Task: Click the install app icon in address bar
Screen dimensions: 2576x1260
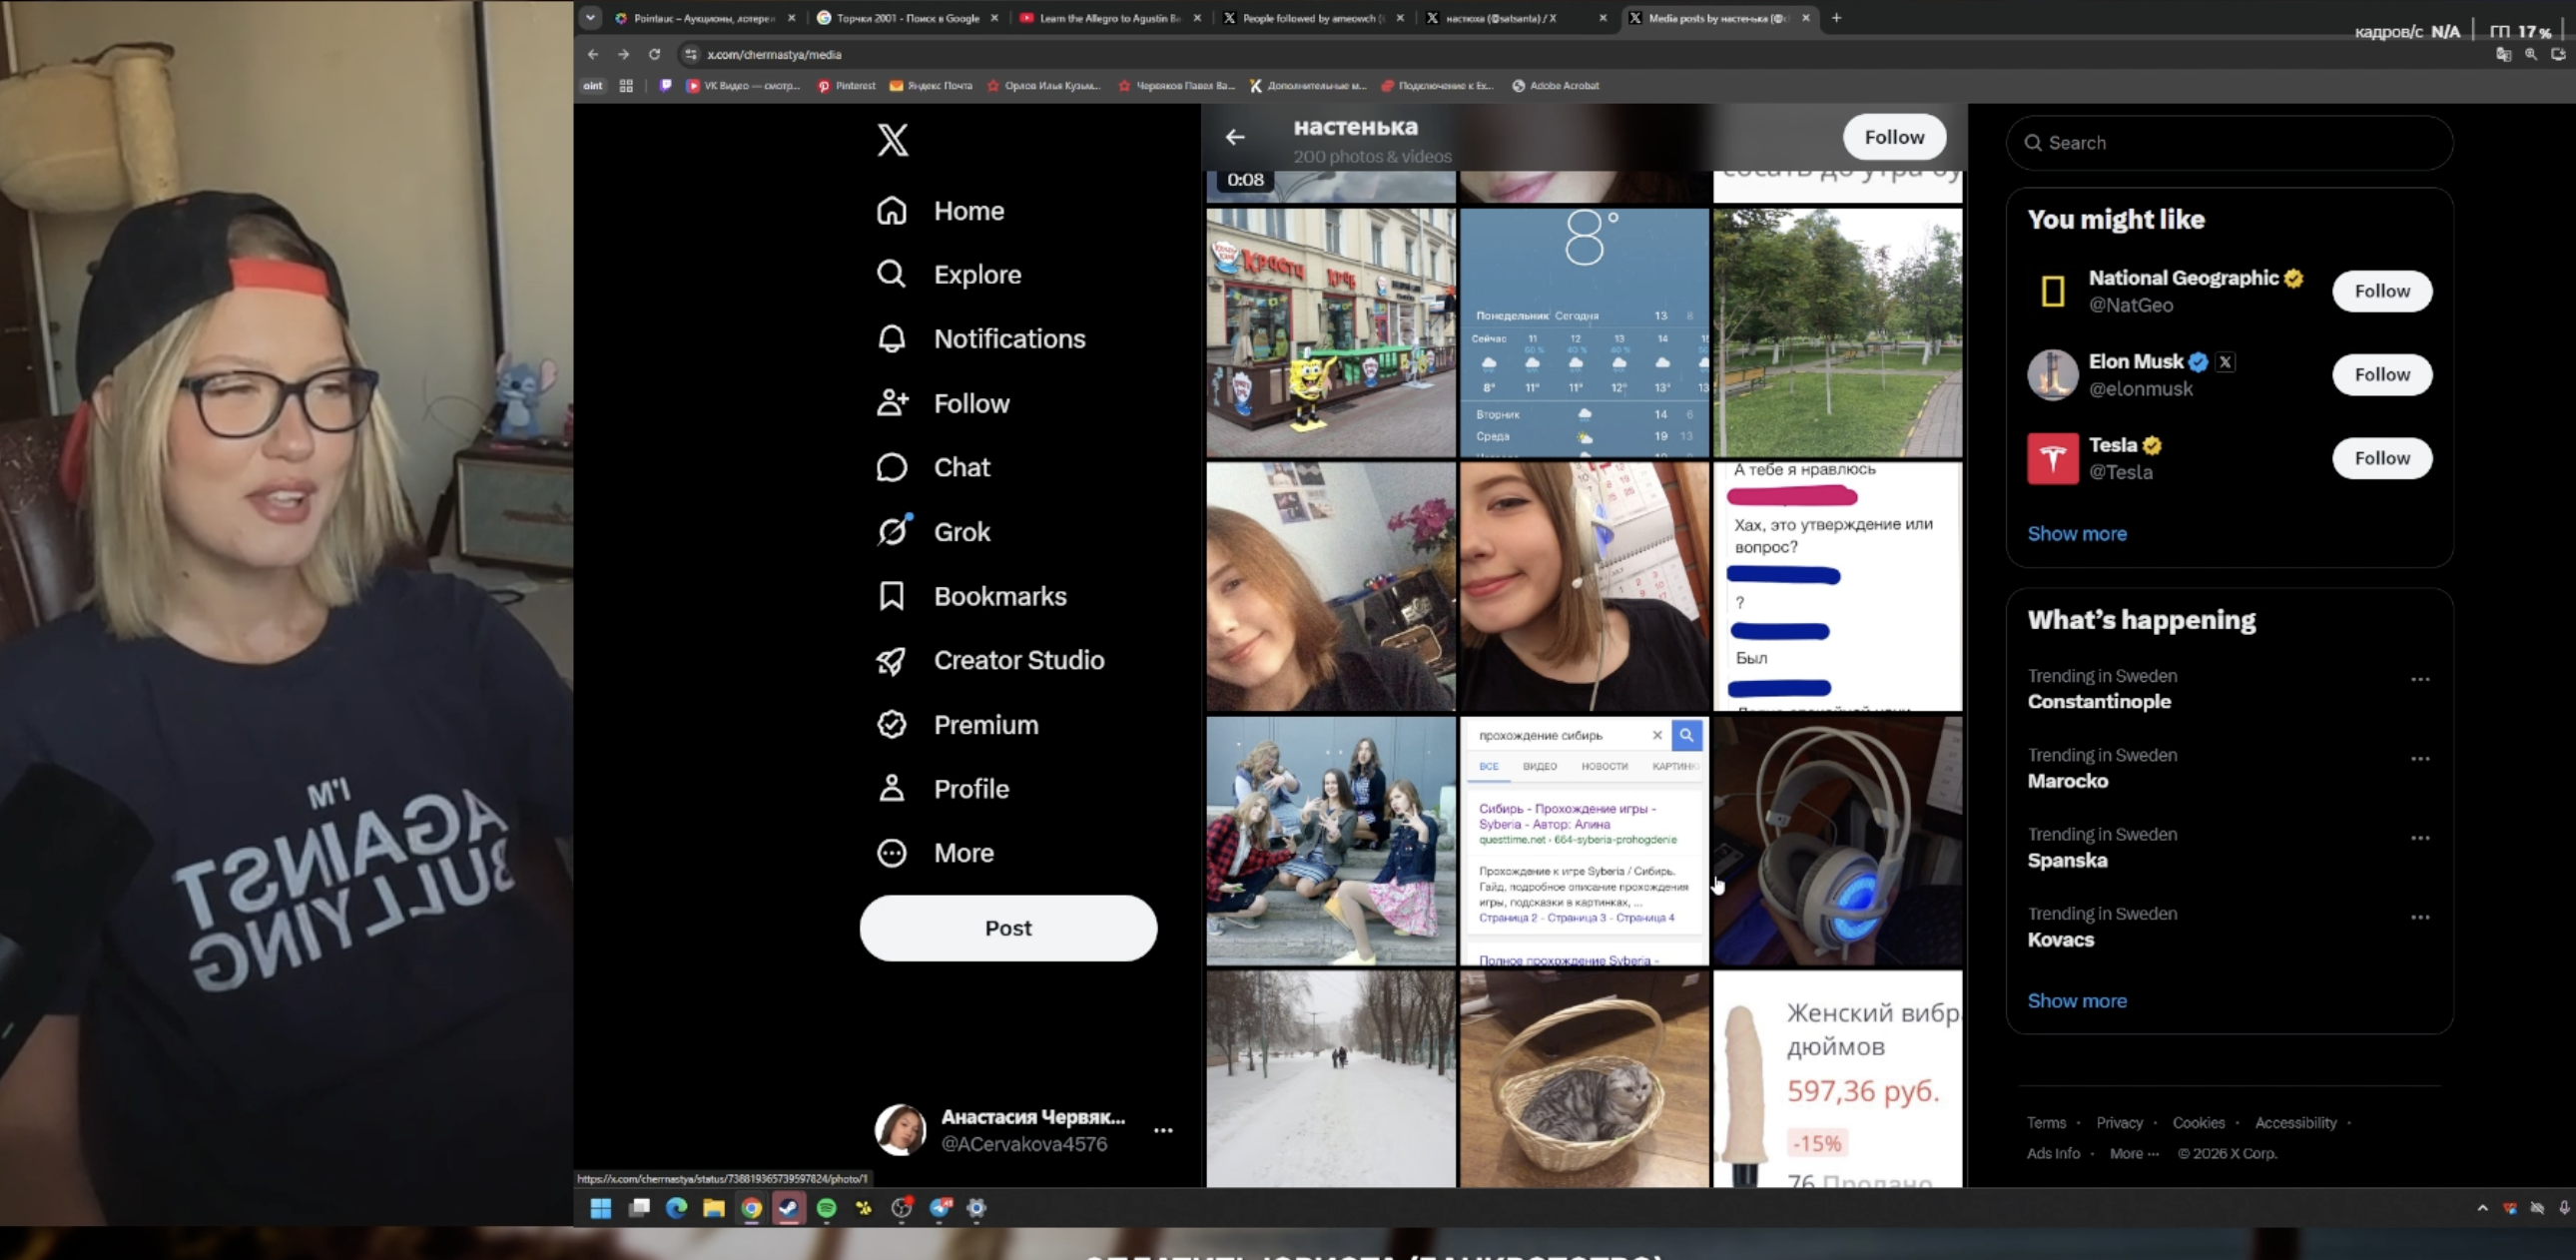Action: click(2559, 54)
